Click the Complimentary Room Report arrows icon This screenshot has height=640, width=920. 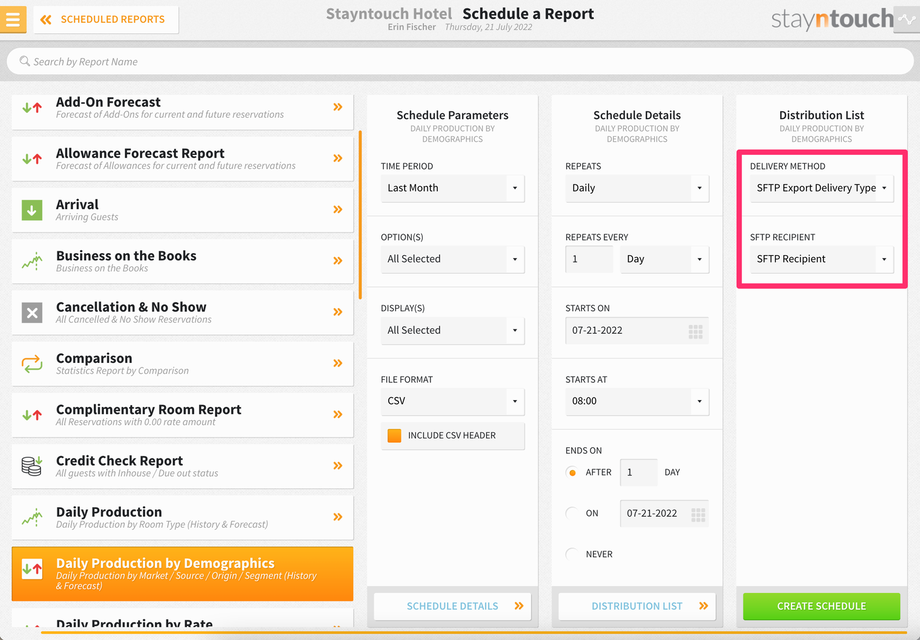coord(32,415)
